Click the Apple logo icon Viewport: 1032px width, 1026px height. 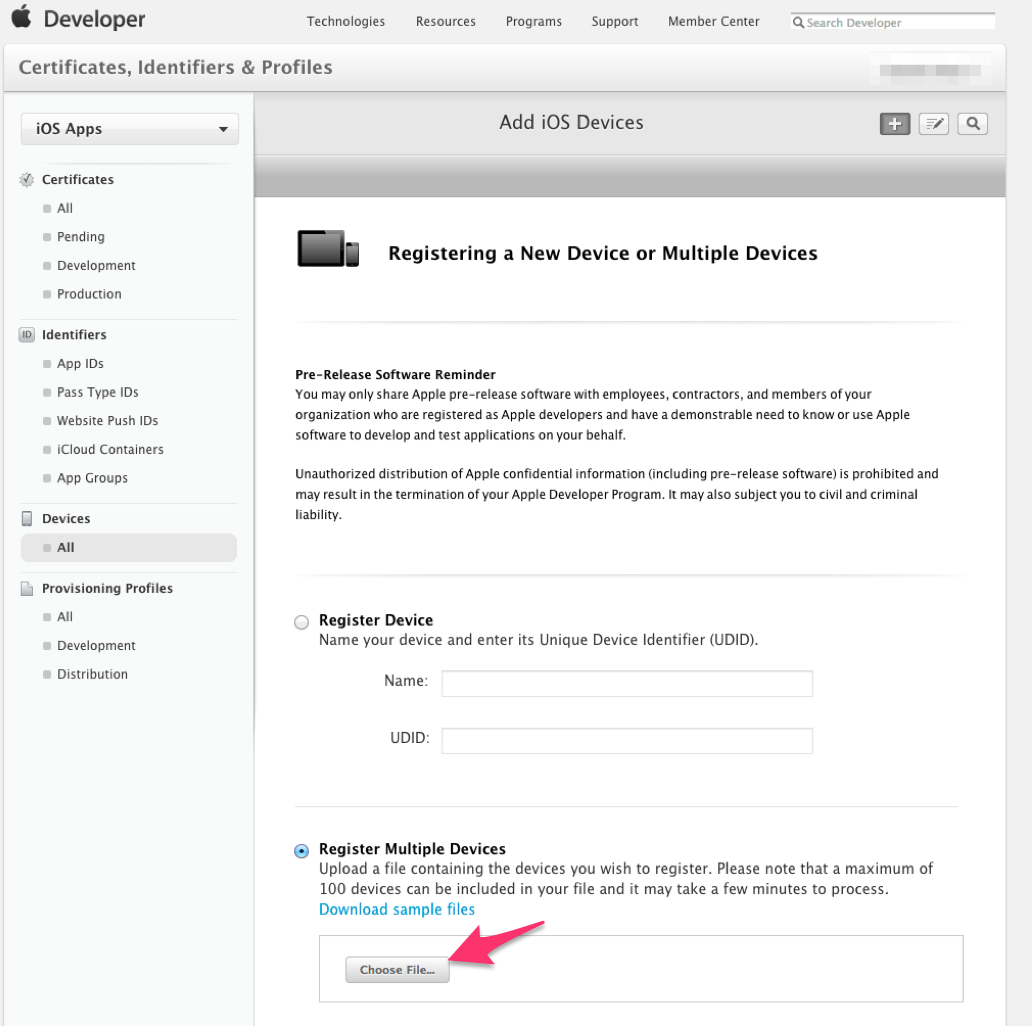(22, 16)
